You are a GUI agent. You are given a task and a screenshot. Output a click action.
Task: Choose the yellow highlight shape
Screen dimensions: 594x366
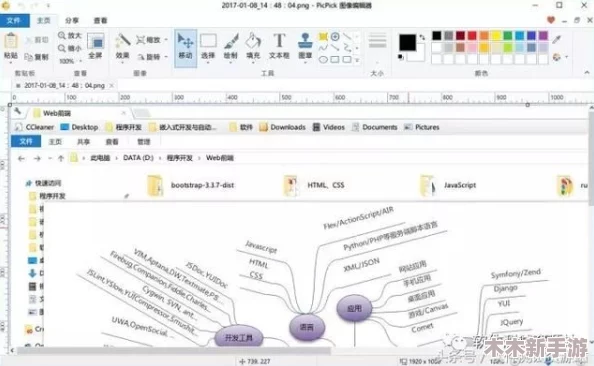323,37
